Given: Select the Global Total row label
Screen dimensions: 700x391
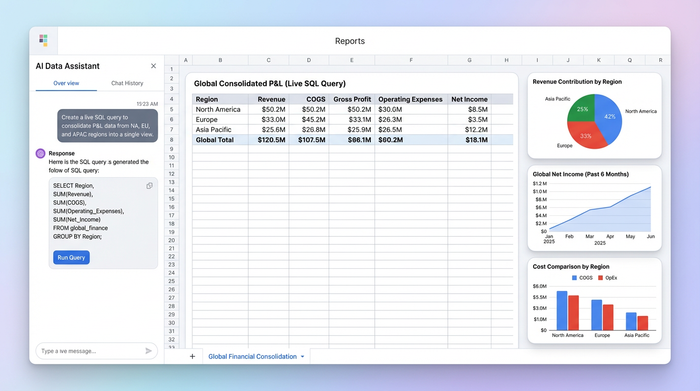Looking at the screenshot, I should click(x=215, y=140).
